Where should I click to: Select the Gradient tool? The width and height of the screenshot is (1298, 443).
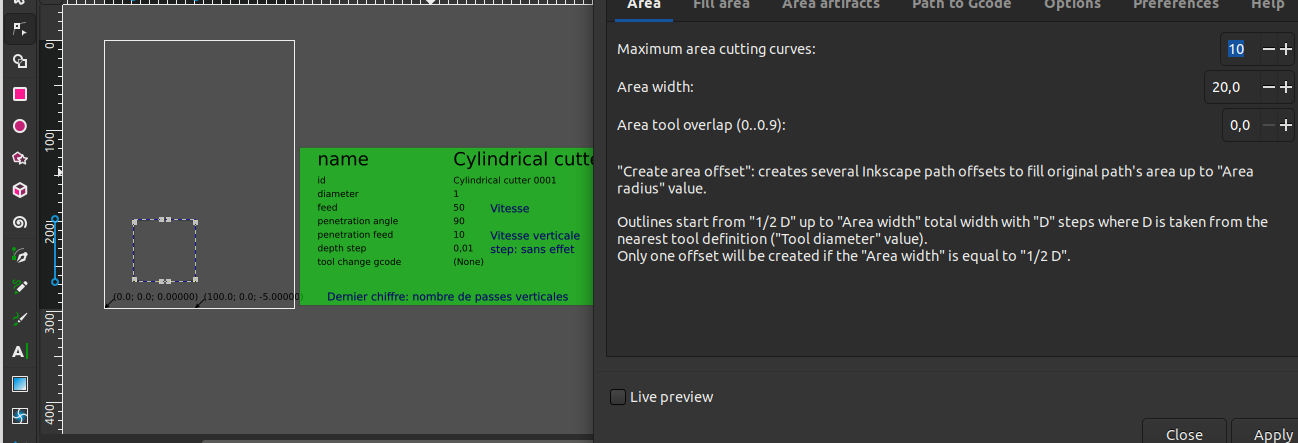click(19, 384)
